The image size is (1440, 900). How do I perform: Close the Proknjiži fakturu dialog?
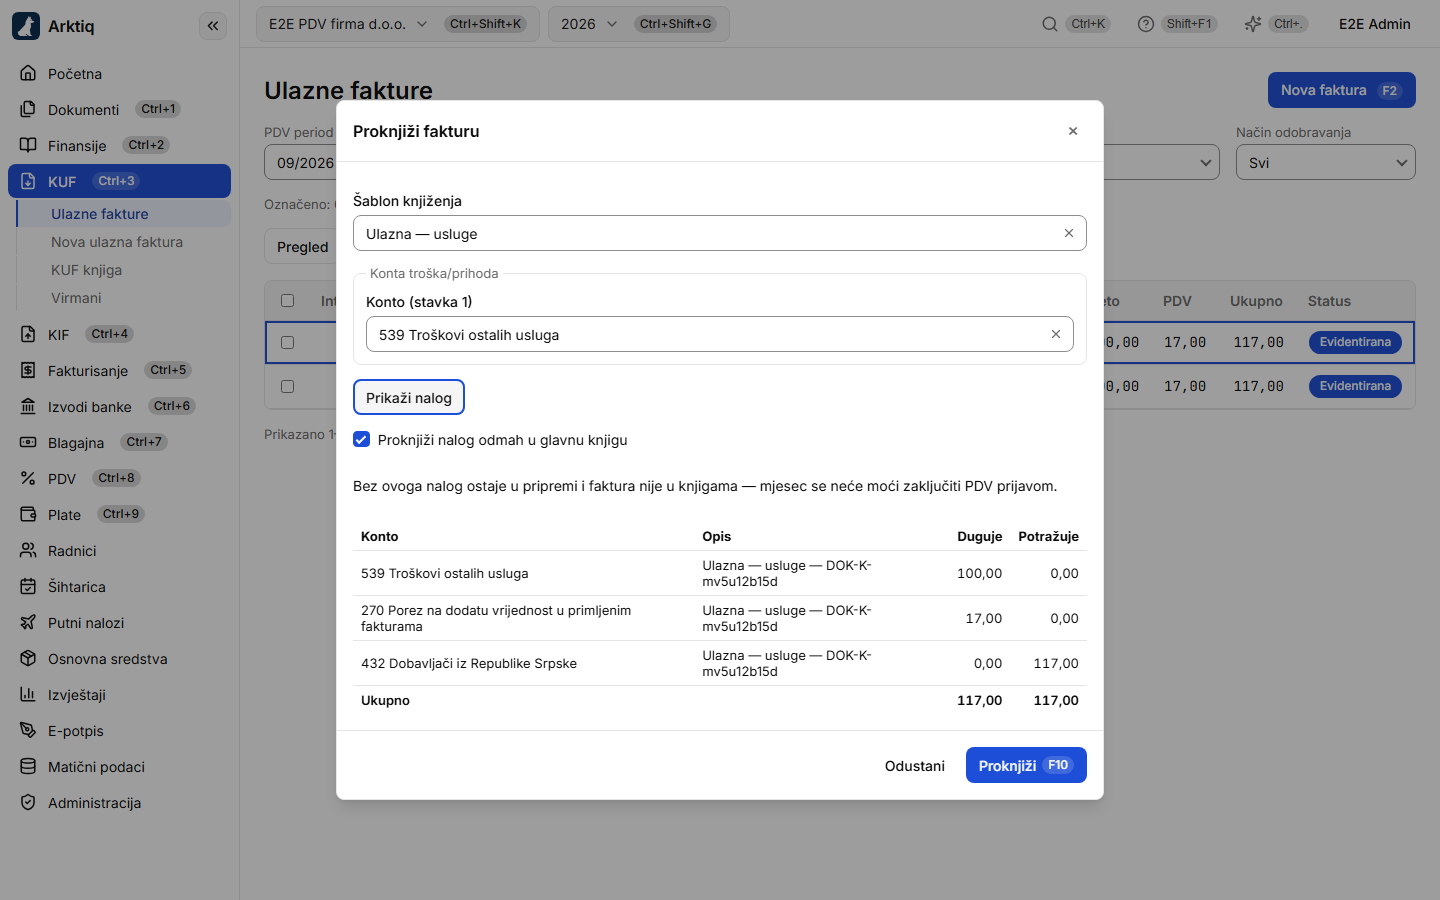click(x=1073, y=131)
